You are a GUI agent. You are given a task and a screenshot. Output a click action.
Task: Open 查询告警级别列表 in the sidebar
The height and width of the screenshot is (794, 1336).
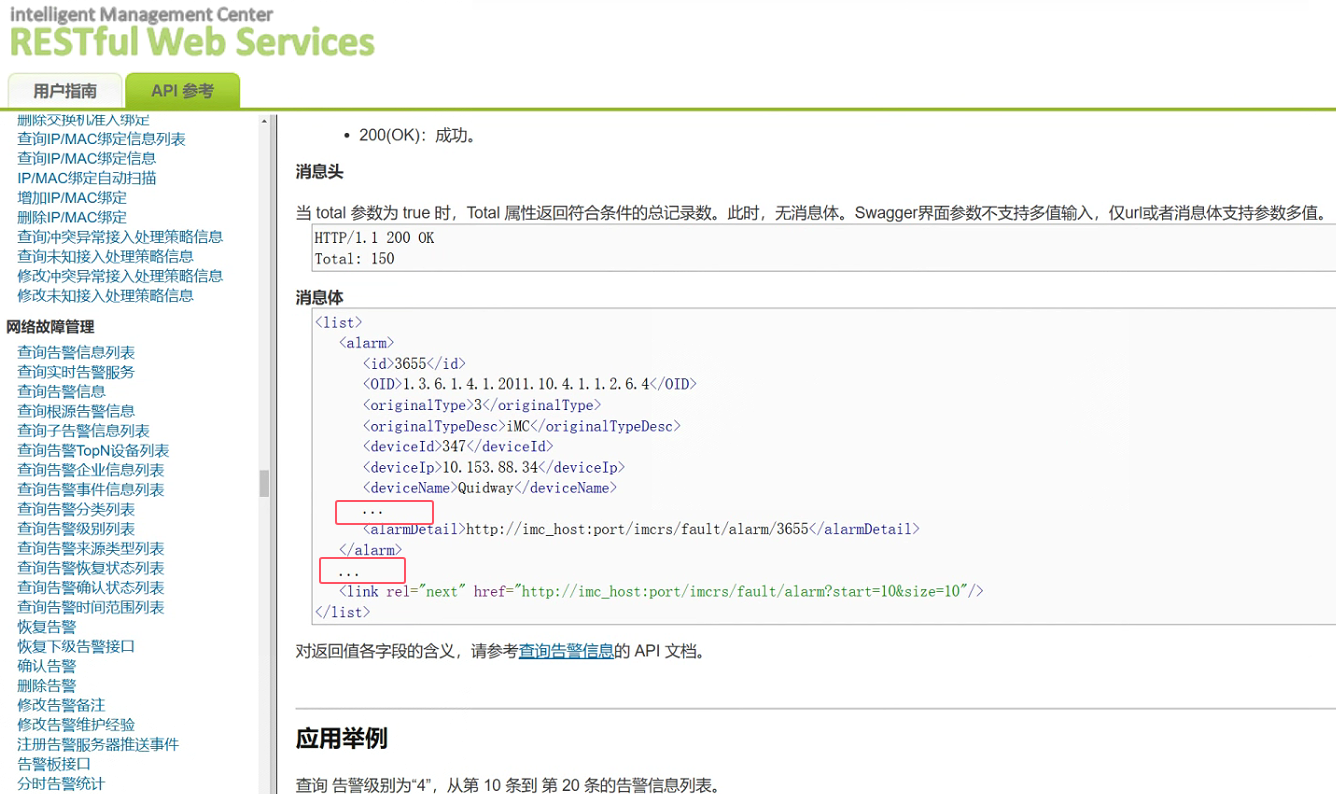click(x=76, y=529)
